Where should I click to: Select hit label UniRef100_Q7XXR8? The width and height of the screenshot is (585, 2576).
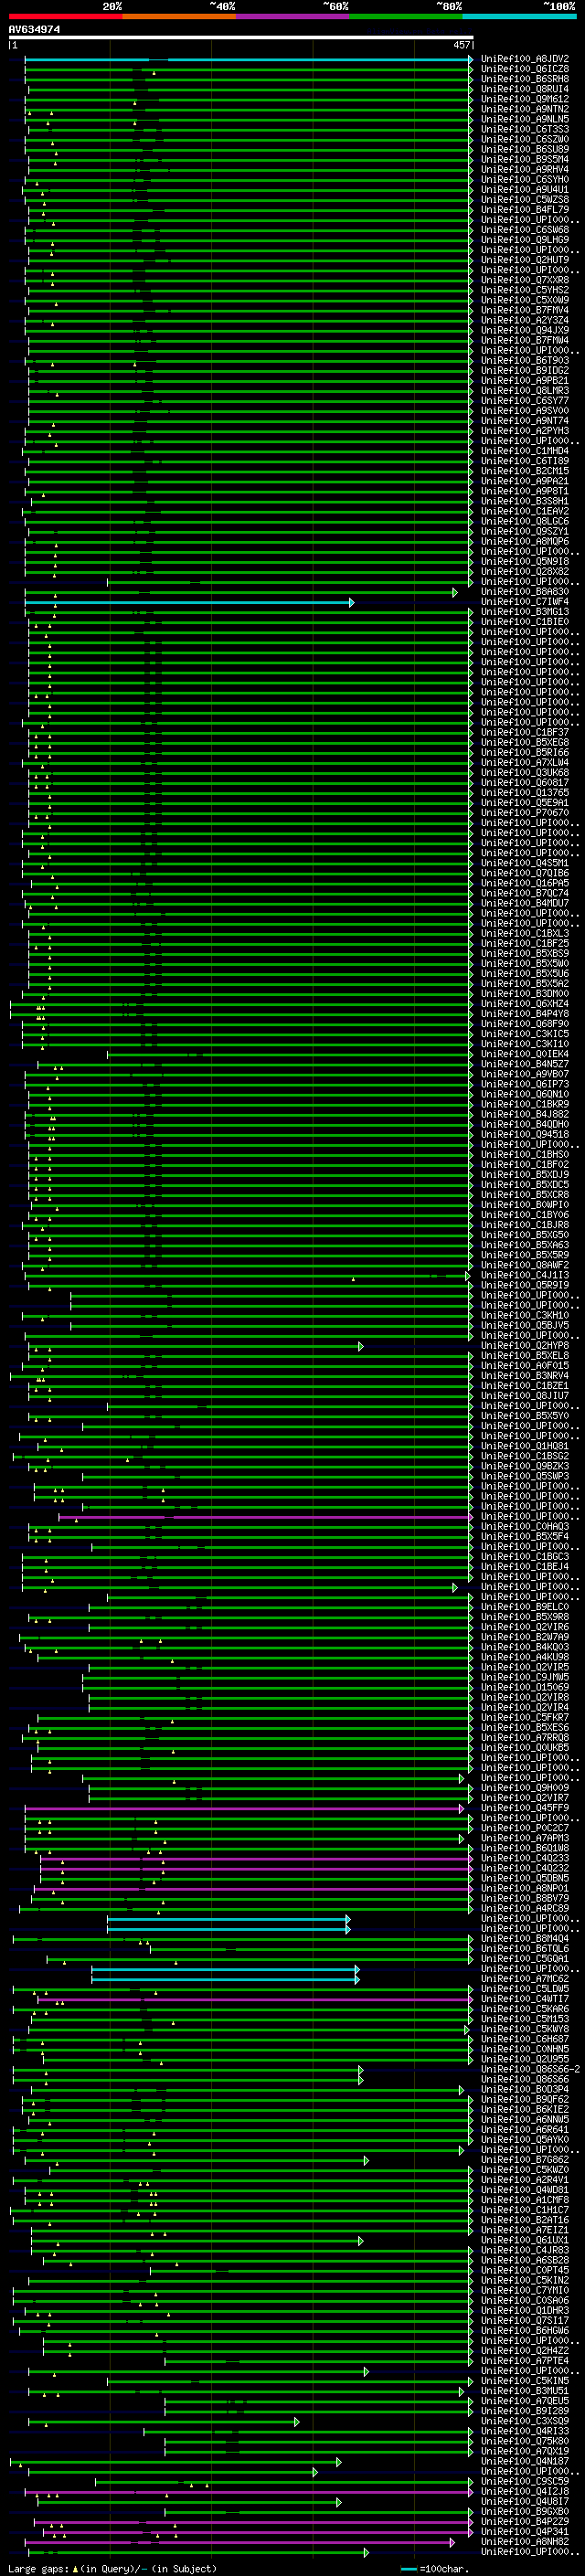tap(525, 280)
